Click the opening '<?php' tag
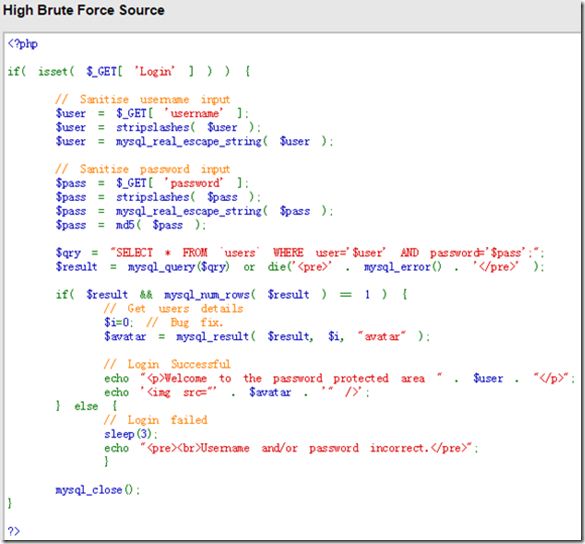The height and width of the screenshot is (544, 585). point(23,44)
